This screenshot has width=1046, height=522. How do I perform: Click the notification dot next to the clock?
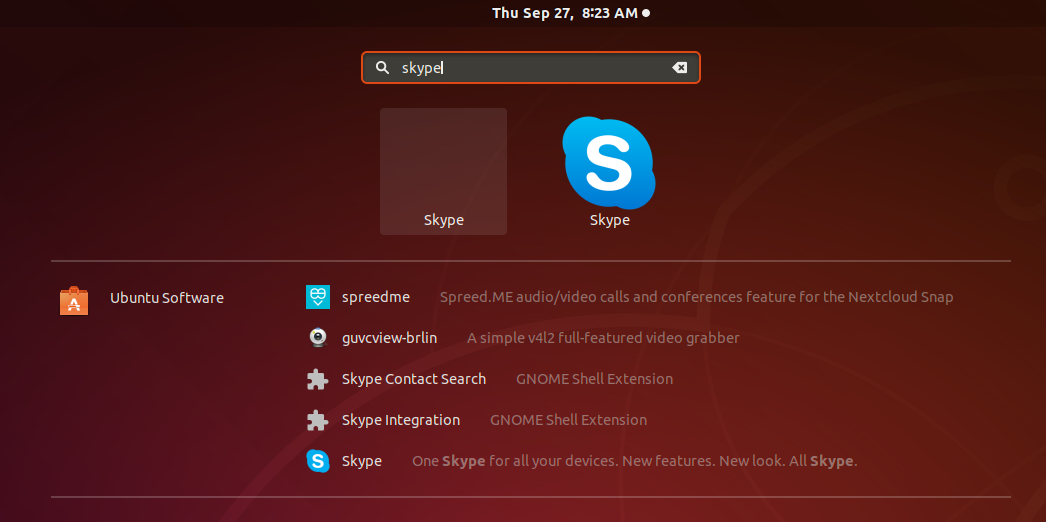646,13
